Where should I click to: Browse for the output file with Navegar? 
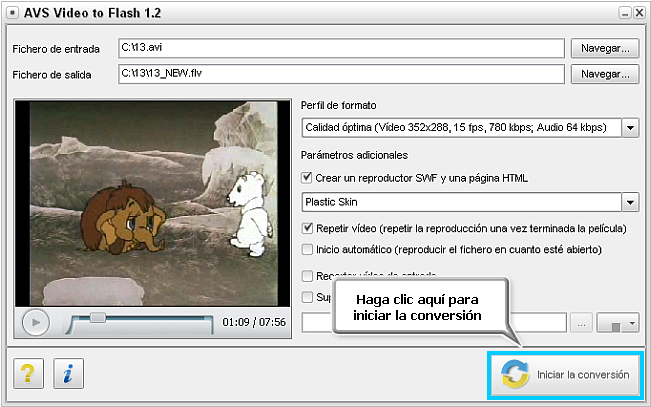(x=605, y=74)
